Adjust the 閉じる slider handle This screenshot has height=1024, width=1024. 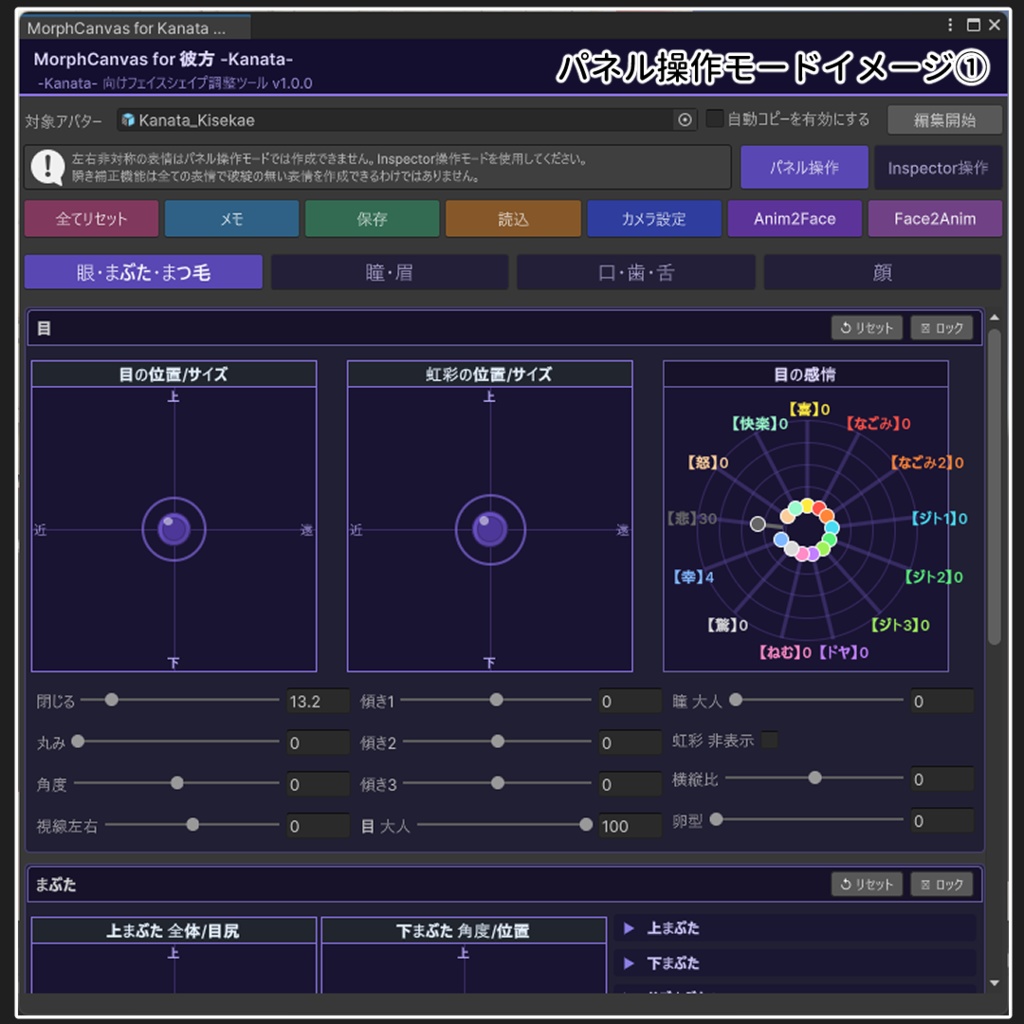113,701
